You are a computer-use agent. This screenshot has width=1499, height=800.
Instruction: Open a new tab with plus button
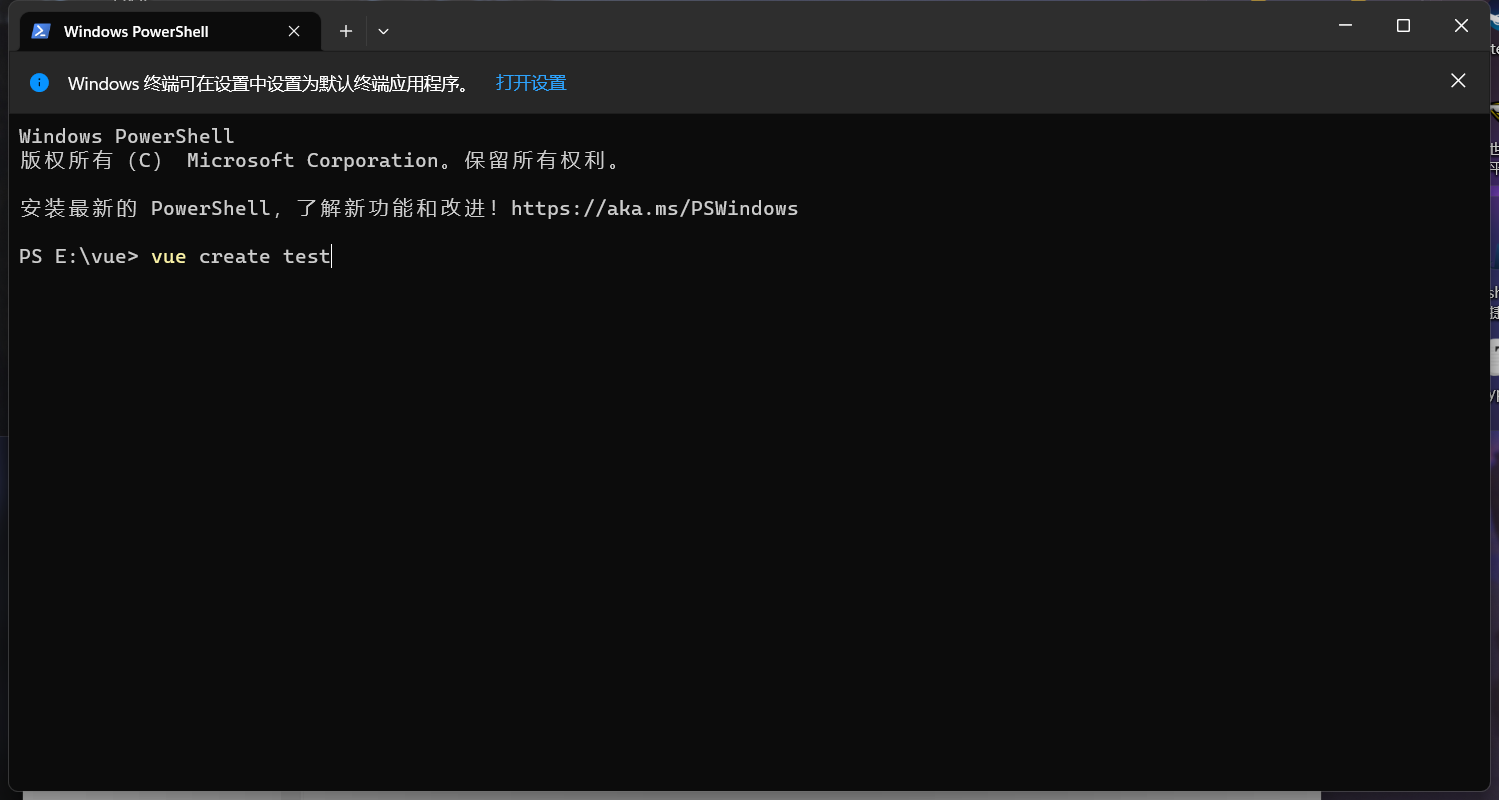[x=346, y=31]
